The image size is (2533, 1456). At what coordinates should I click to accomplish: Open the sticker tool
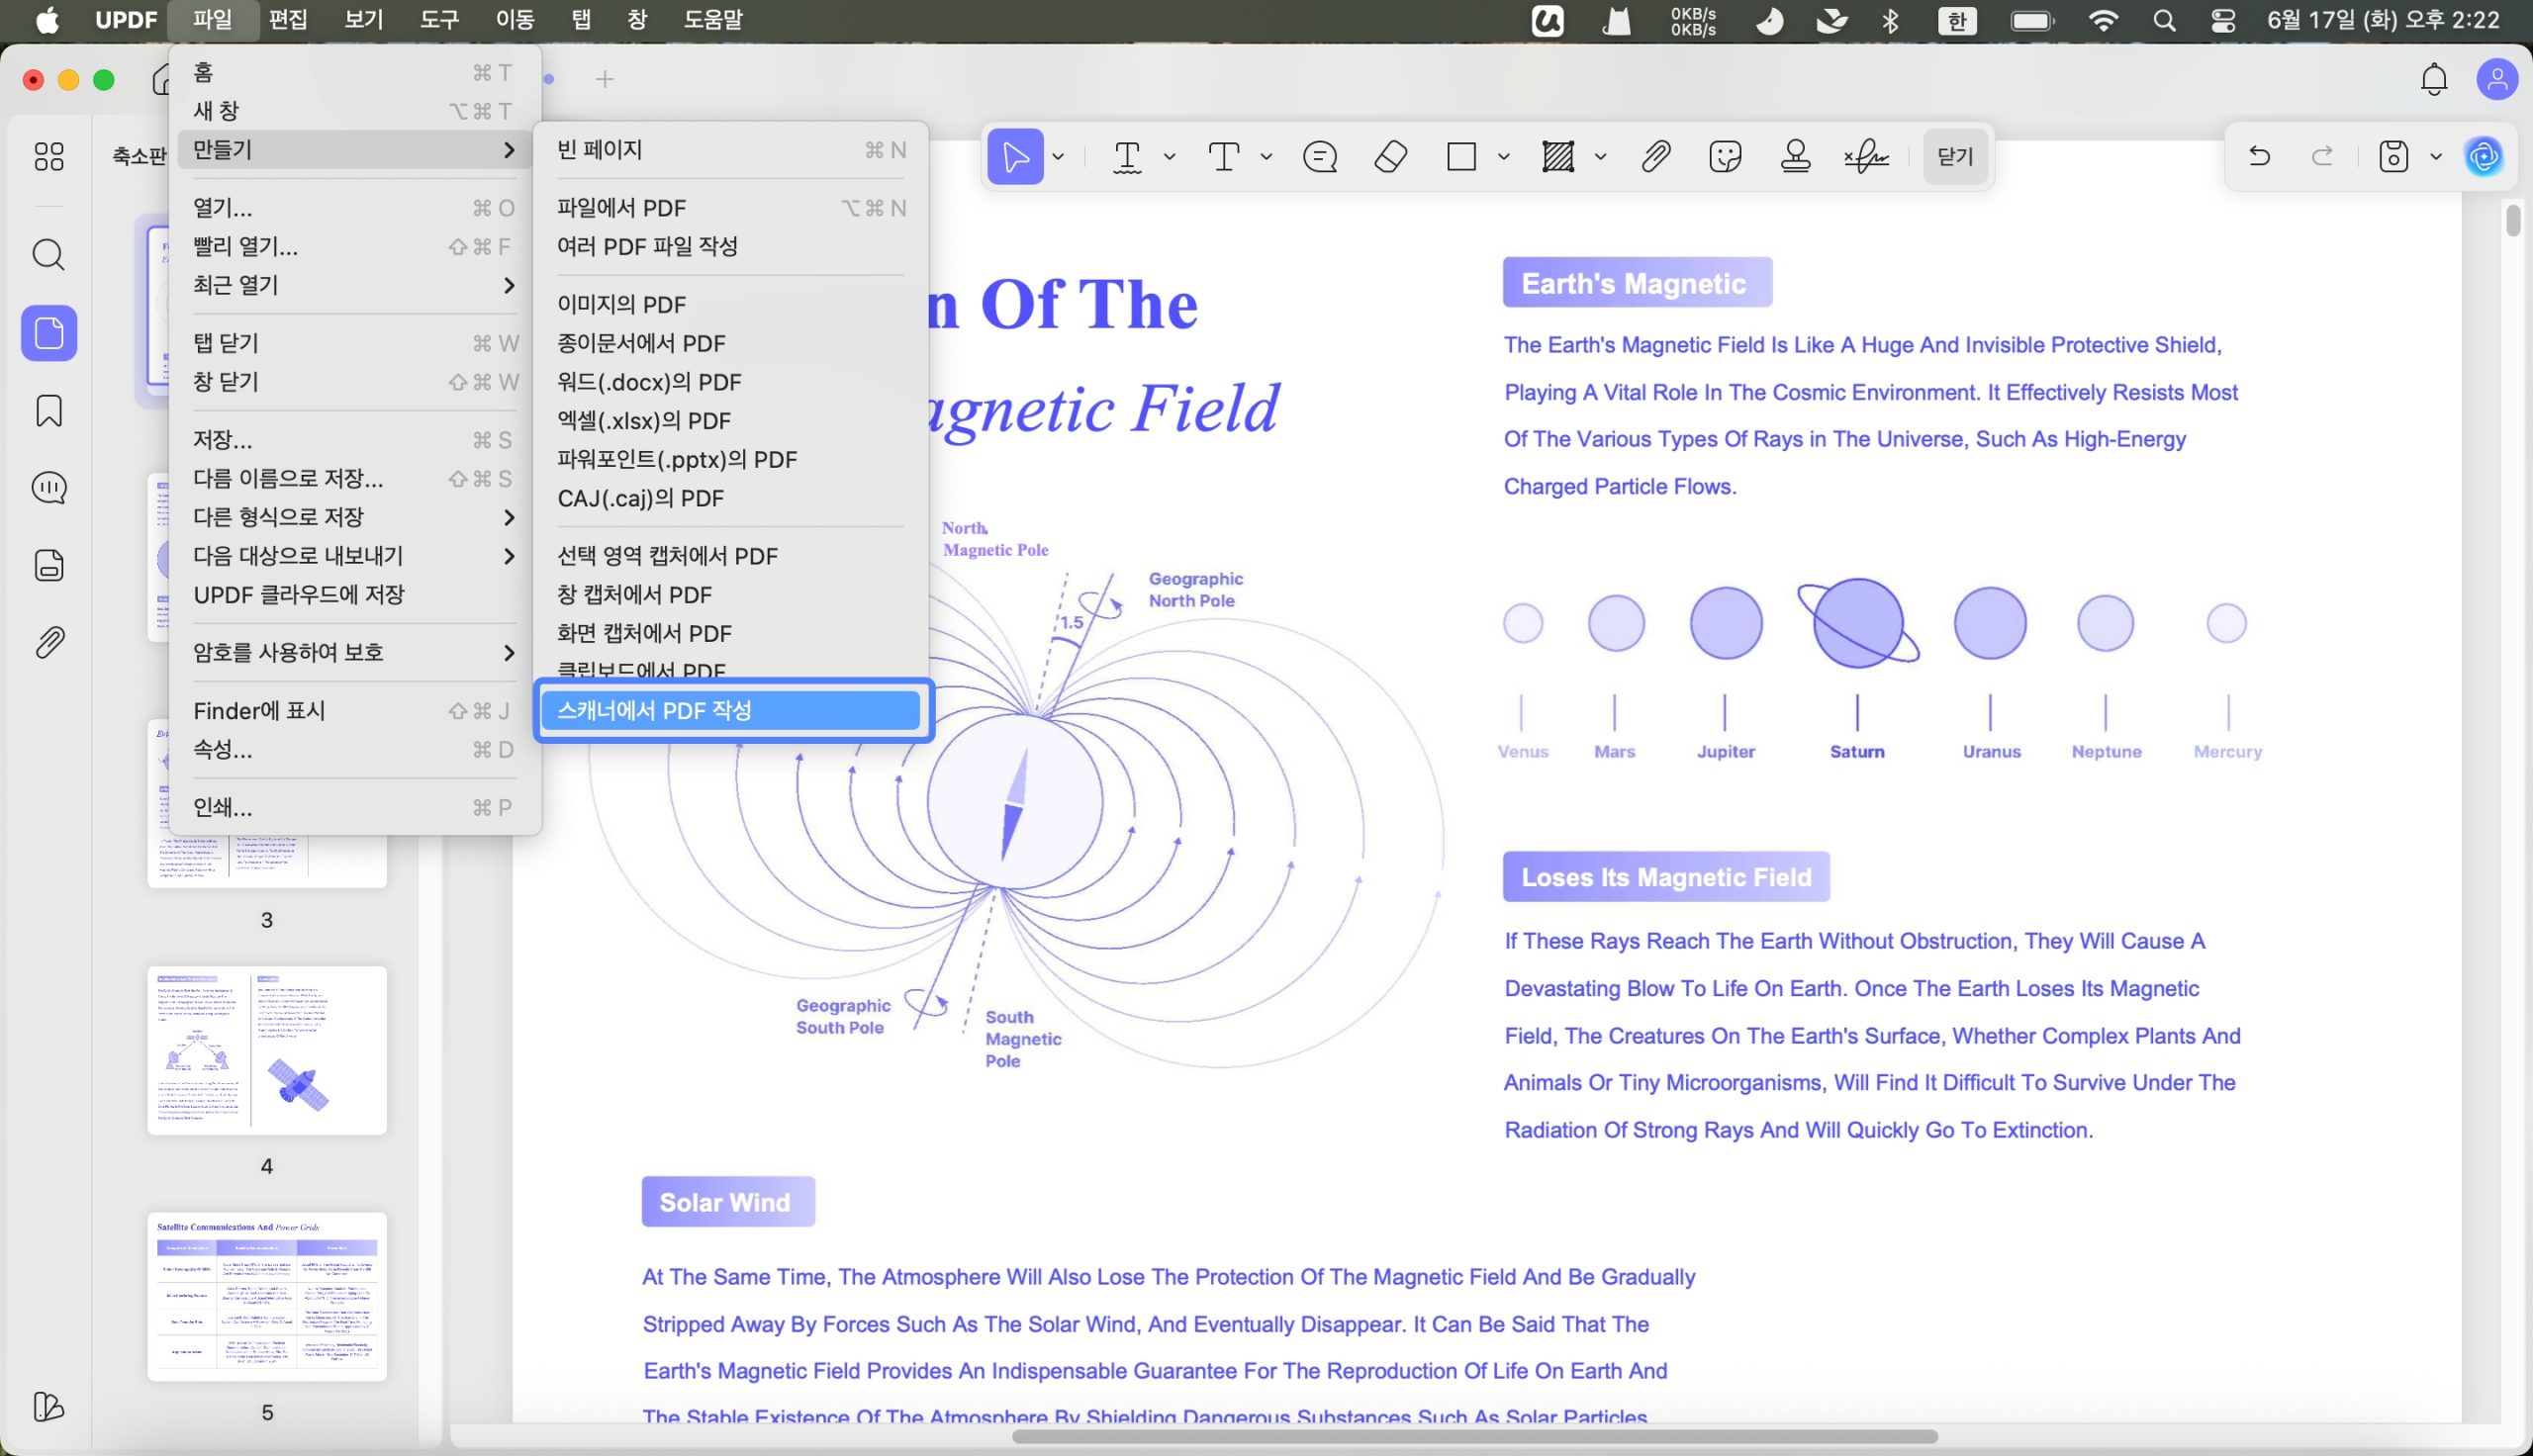coord(1726,157)
